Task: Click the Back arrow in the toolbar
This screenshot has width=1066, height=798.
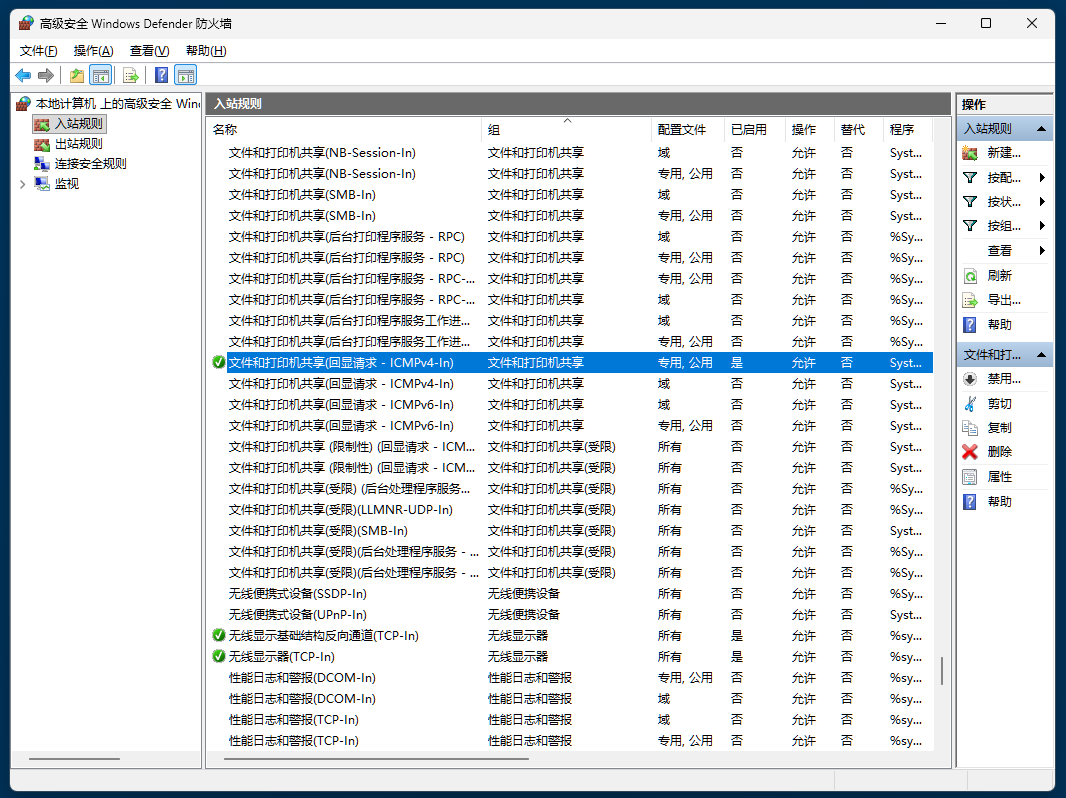Action: (x=23, y=75)
